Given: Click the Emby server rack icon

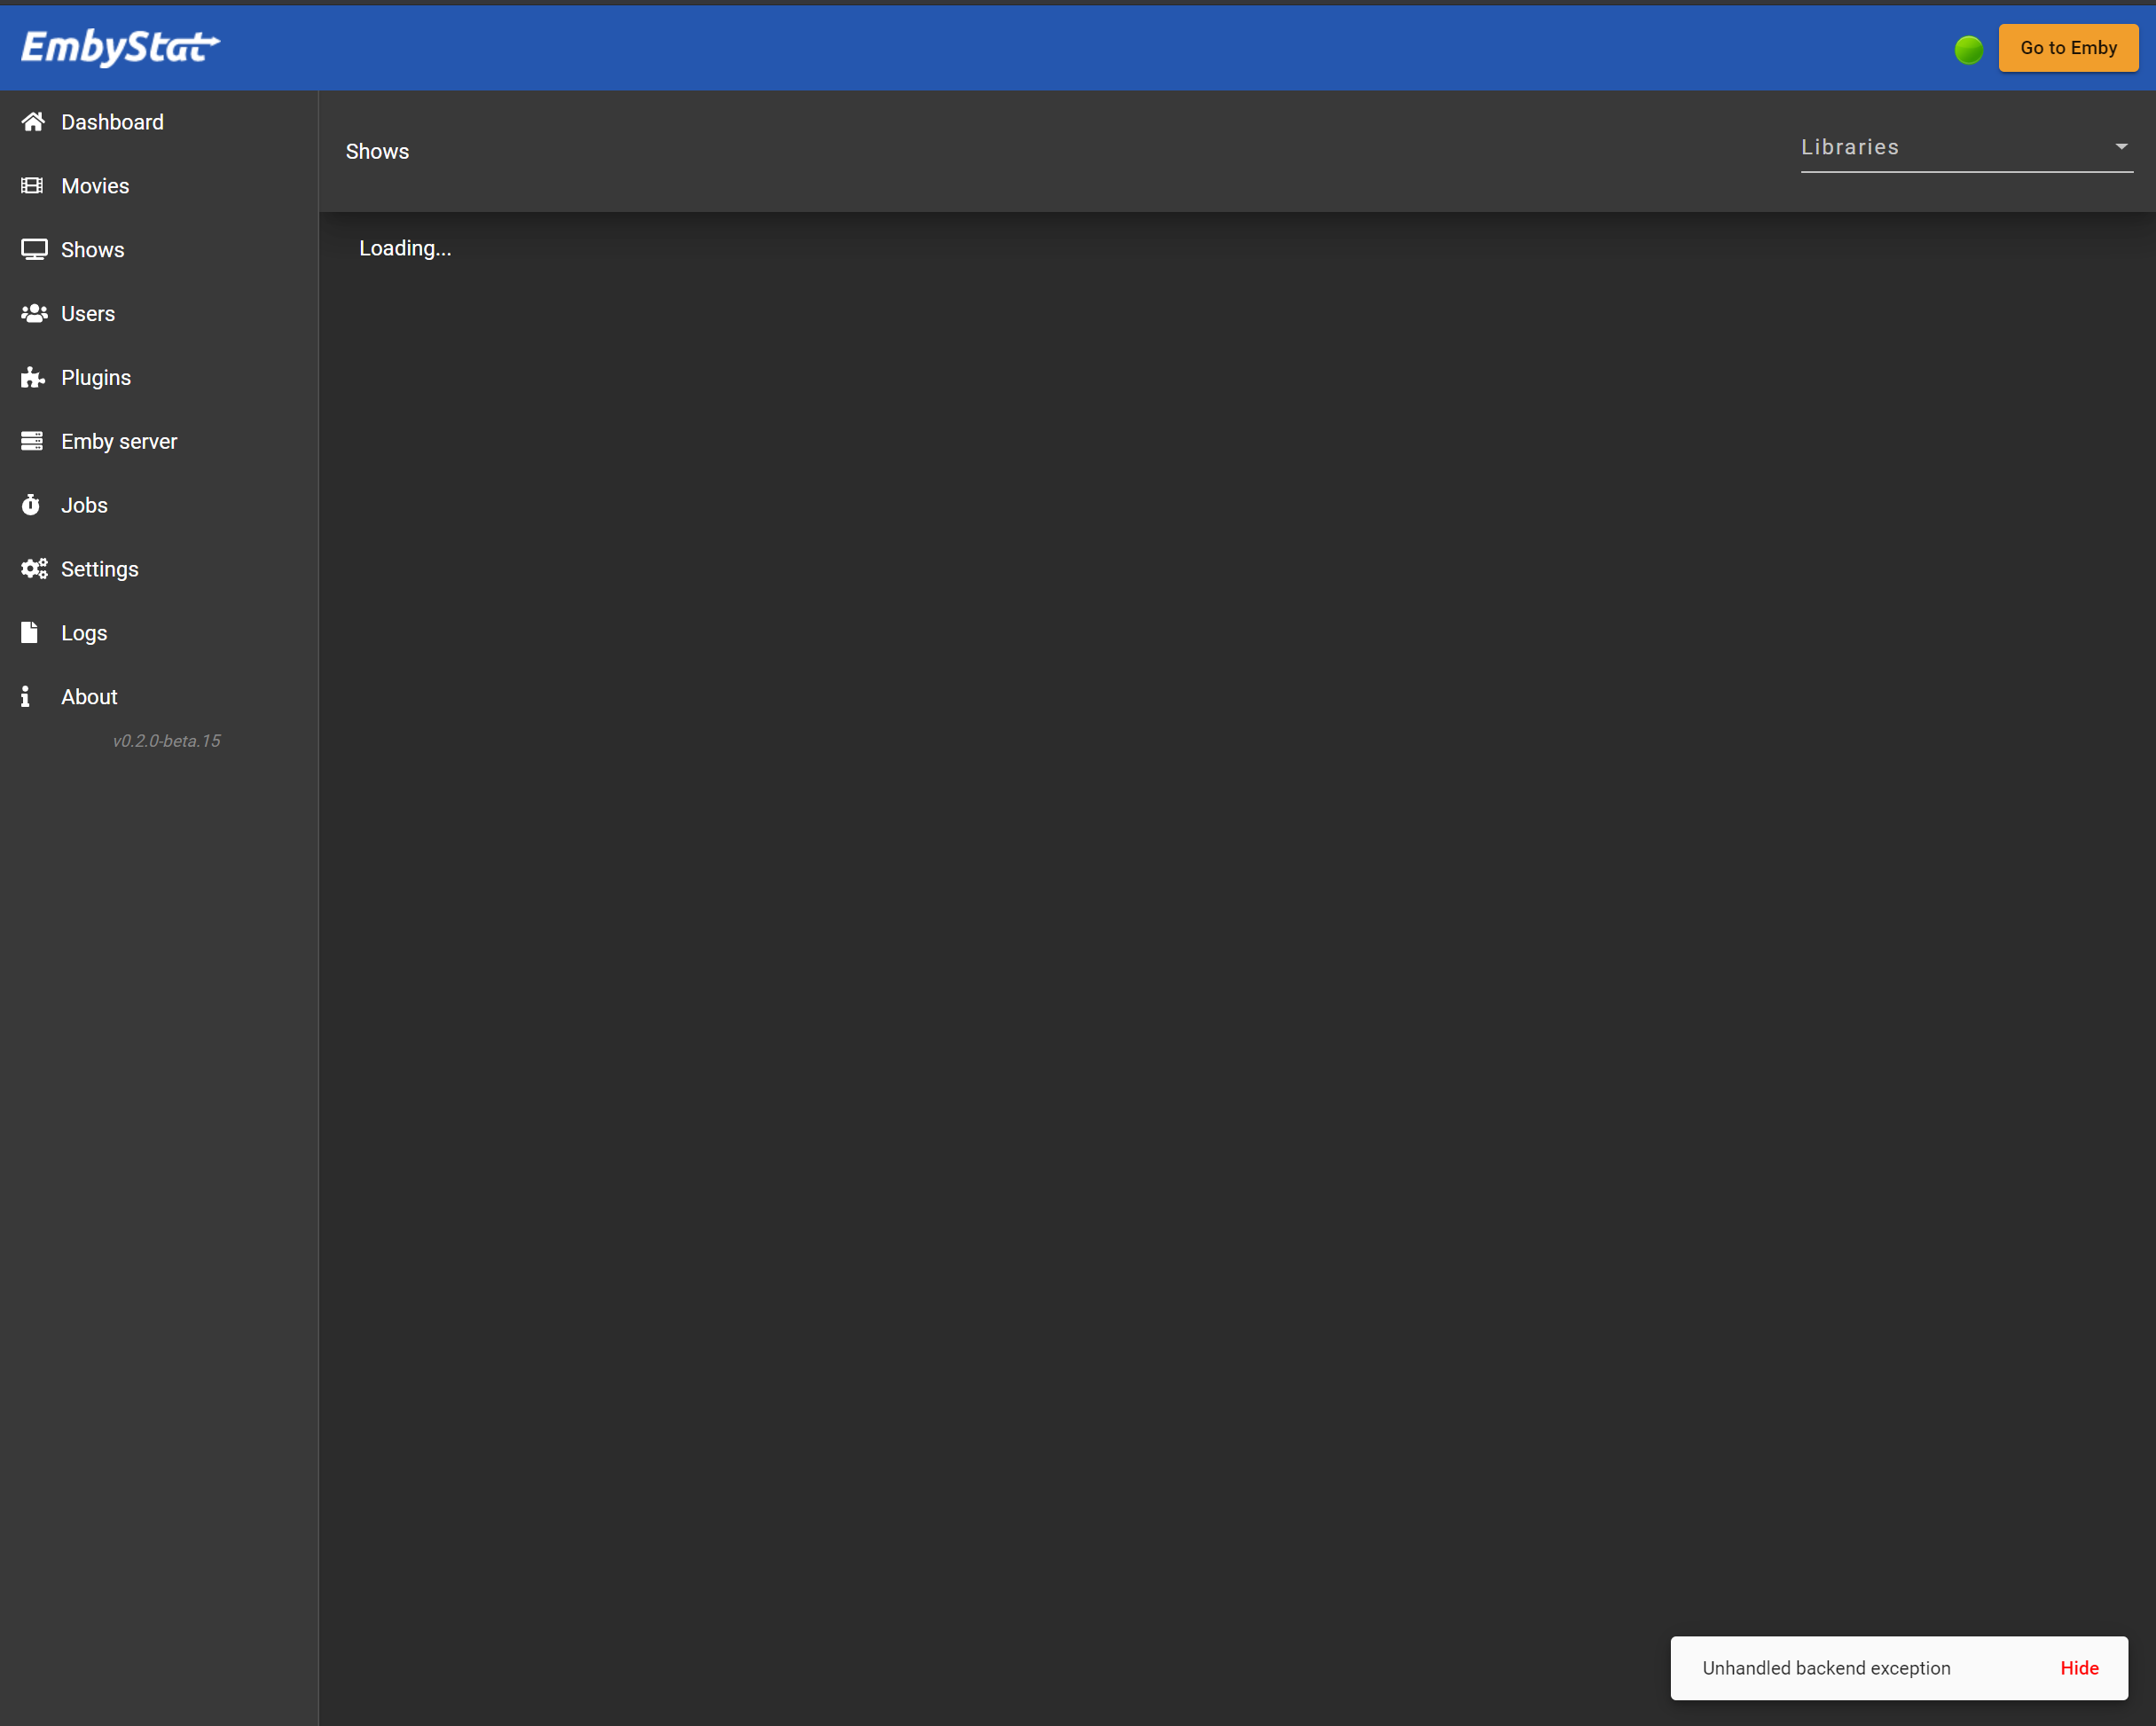Looking at the screenshot, I should click(32, 441).
